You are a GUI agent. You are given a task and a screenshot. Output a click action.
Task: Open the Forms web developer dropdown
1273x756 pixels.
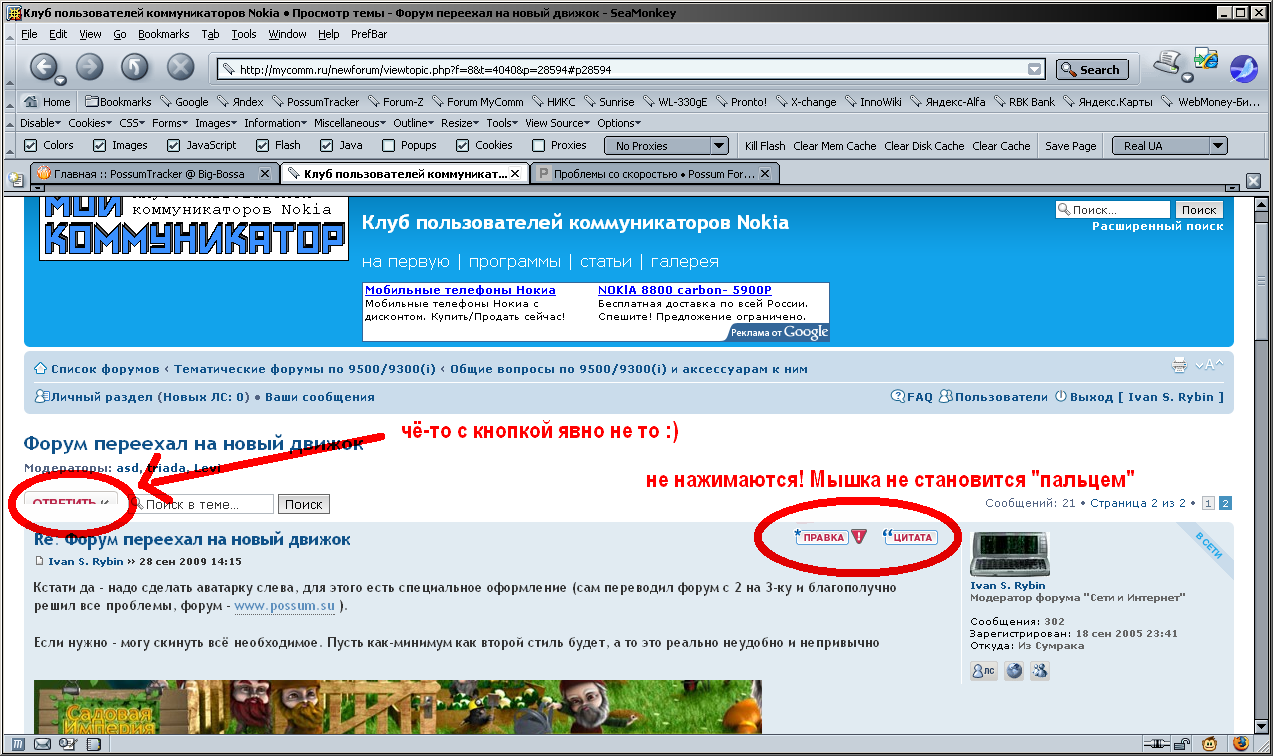170,123
